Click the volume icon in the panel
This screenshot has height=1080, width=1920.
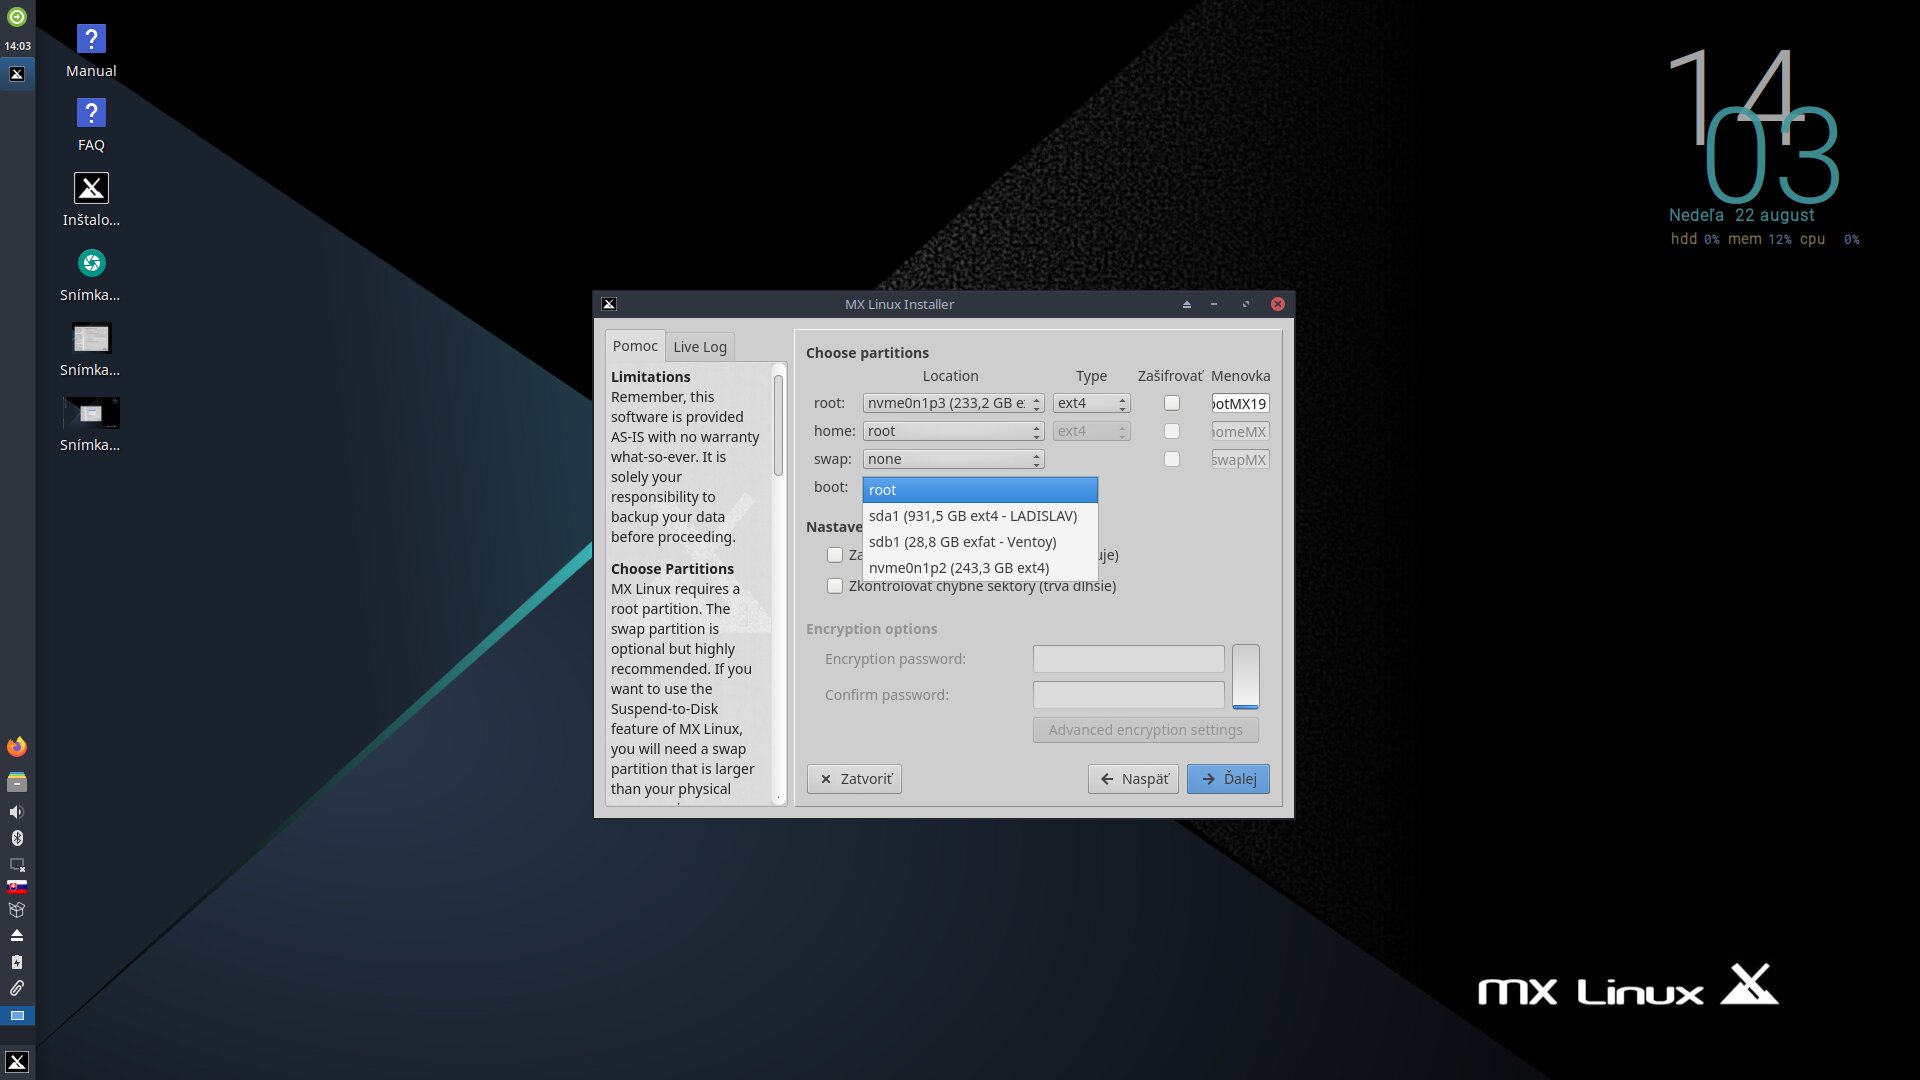tap(17, 812)
